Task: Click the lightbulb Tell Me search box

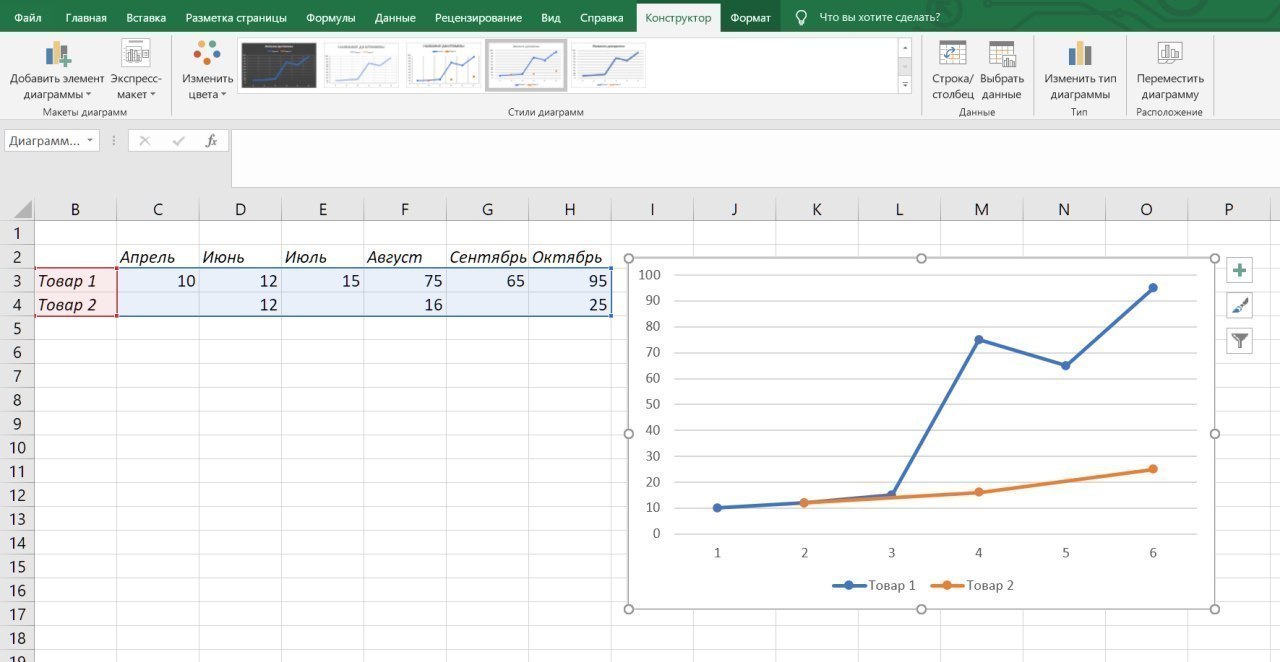Action: [867, 17]
